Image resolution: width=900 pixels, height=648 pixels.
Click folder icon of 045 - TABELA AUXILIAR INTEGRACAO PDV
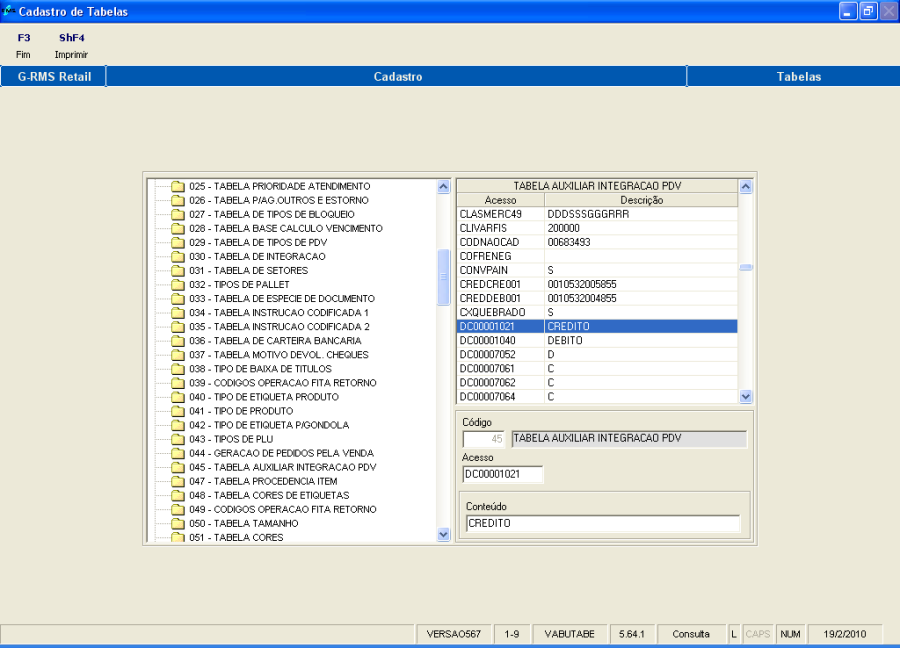pyautogui.click(x=178, y=467)
